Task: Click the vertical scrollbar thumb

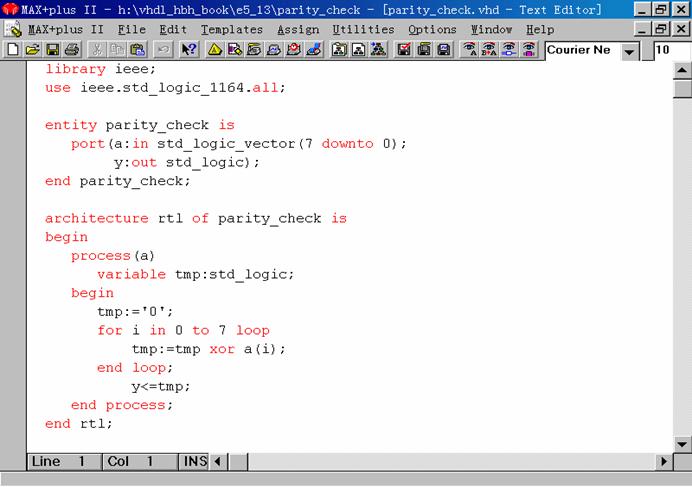Action: click(x=682, y=89)
